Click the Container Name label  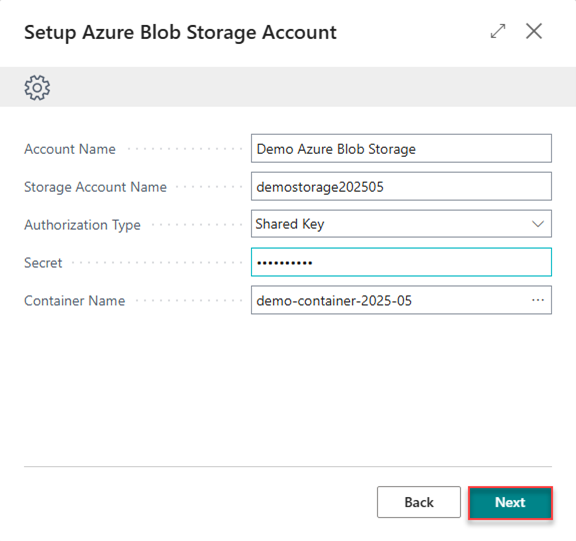pos(75,301)
